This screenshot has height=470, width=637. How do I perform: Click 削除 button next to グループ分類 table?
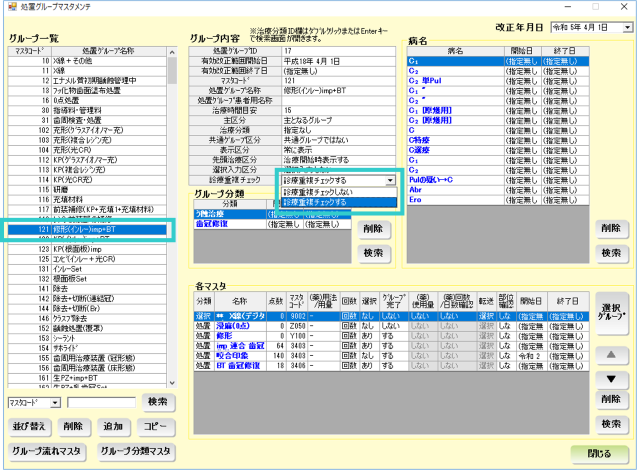click(371, 228)
